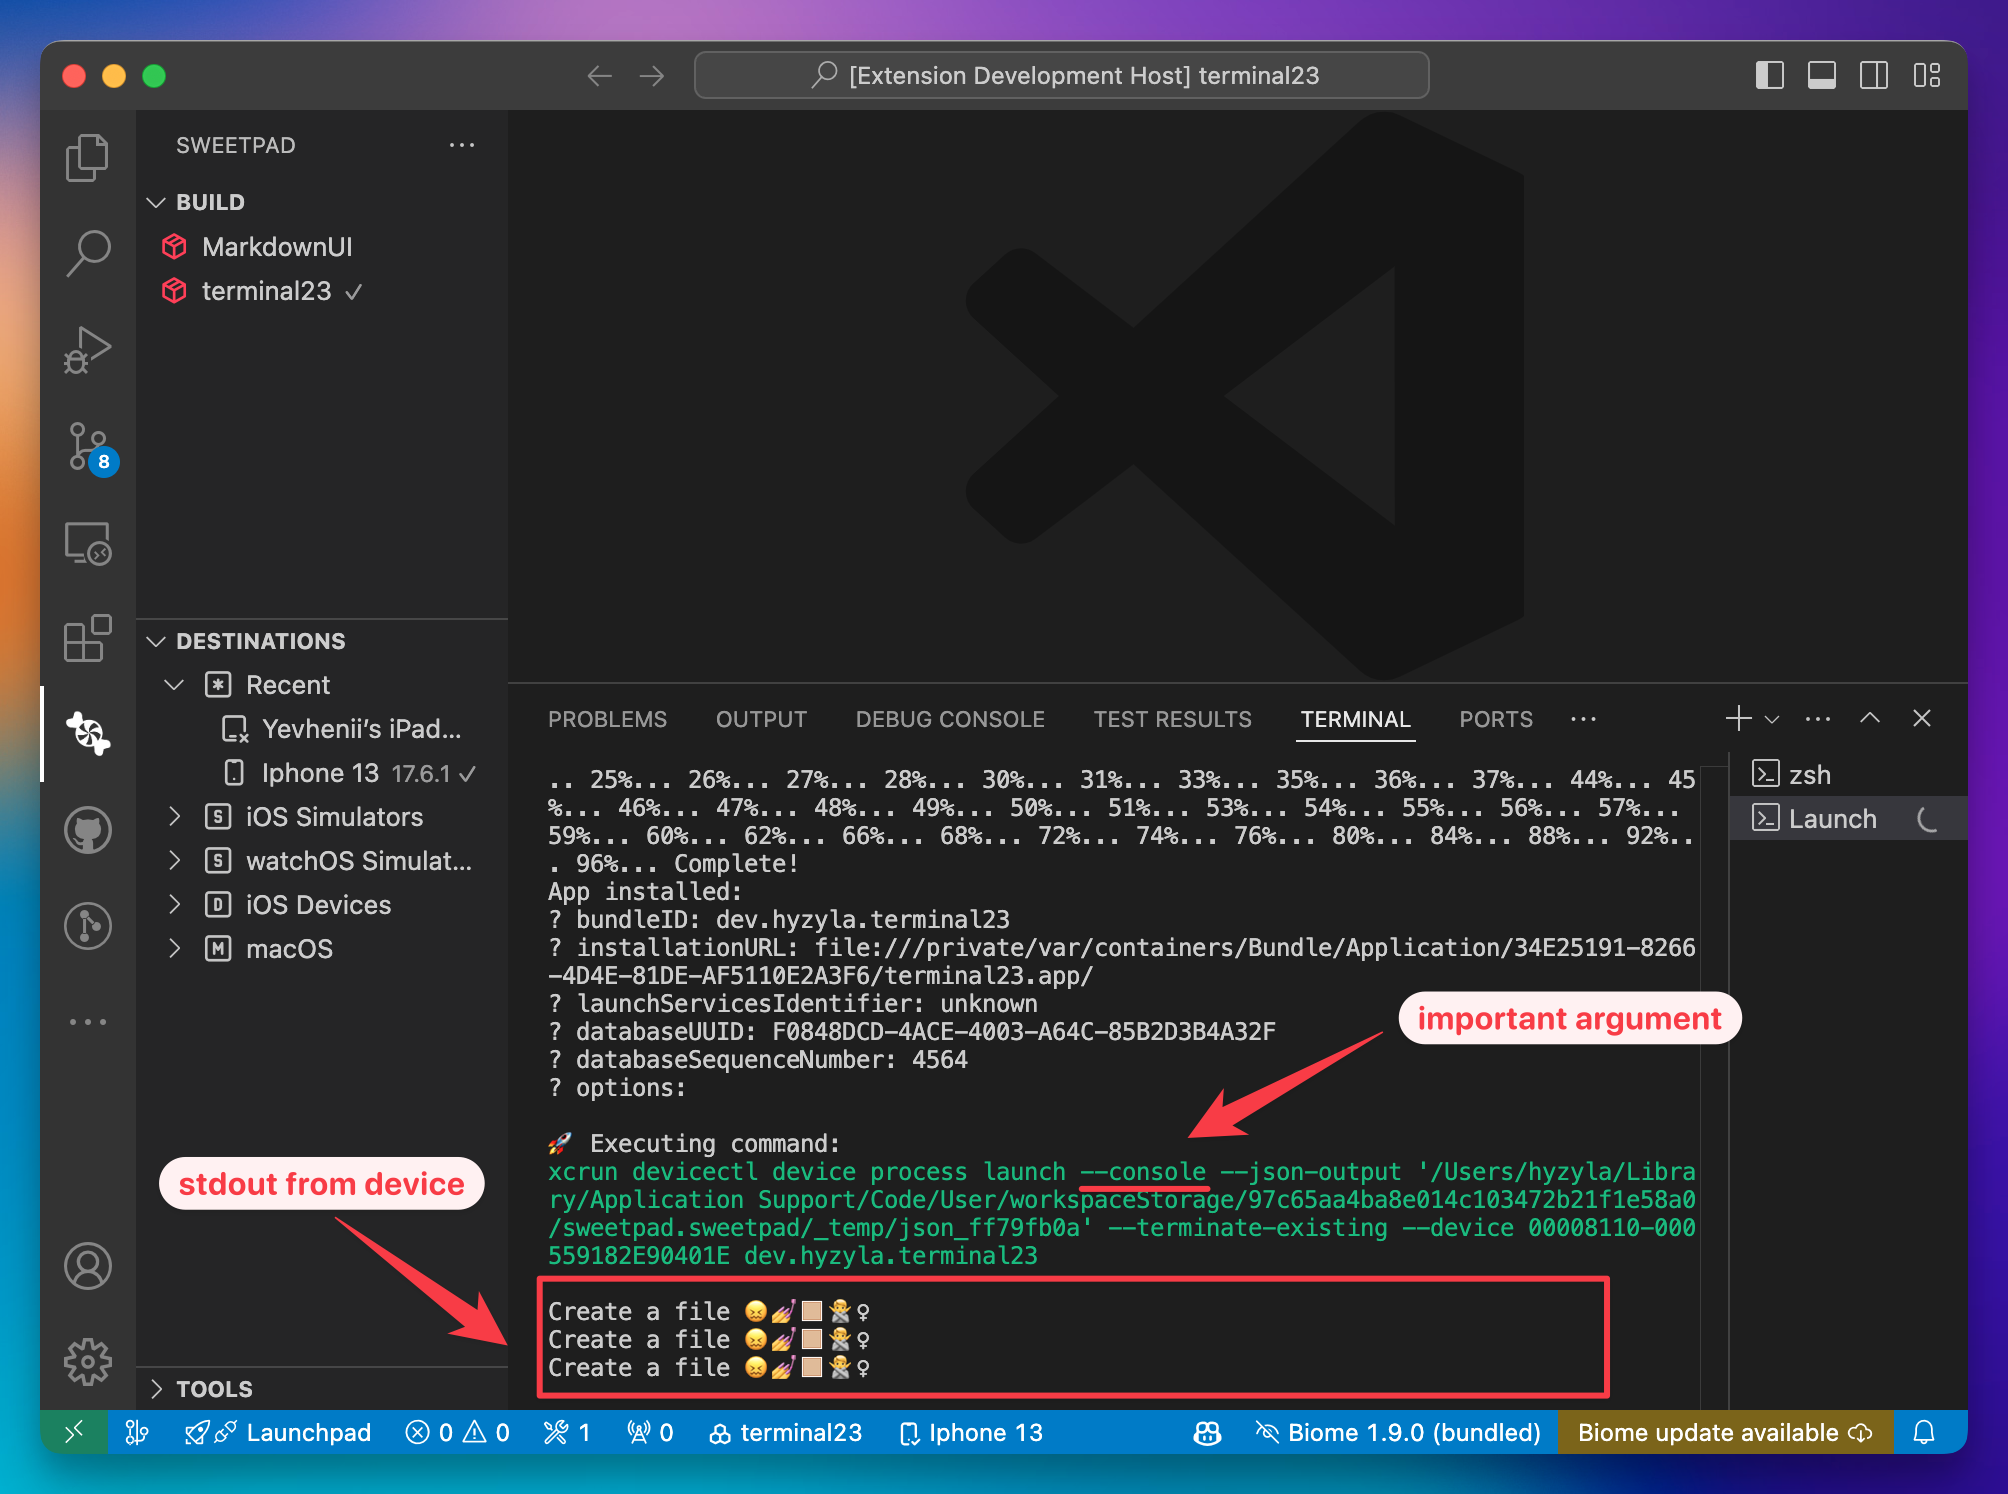Click Biome update available status item

(x=1724, y=1432)
